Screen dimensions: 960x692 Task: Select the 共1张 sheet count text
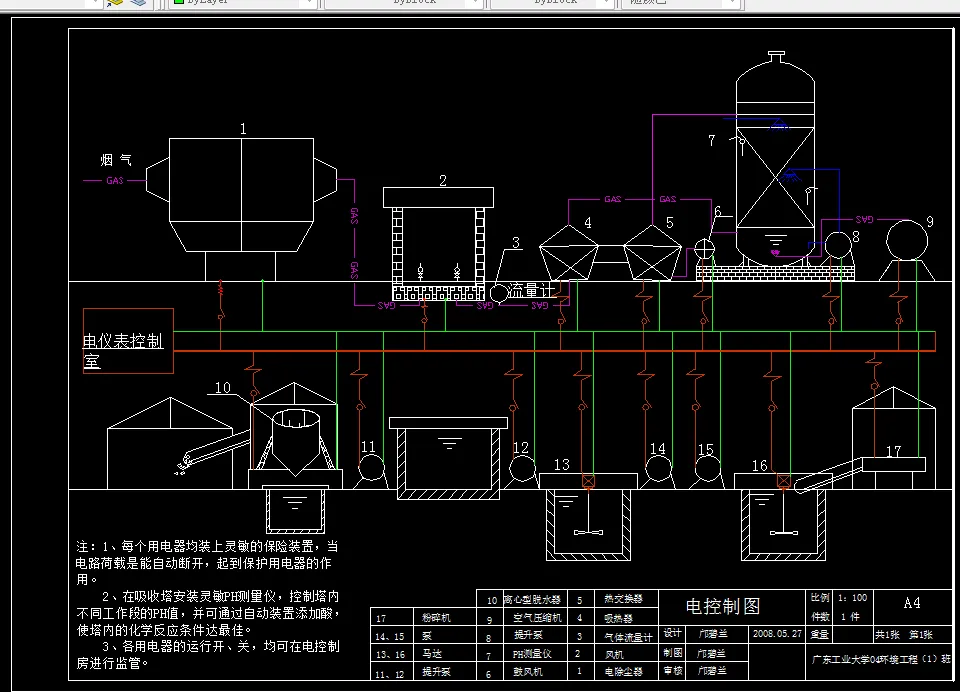click(x=887, y=634)
